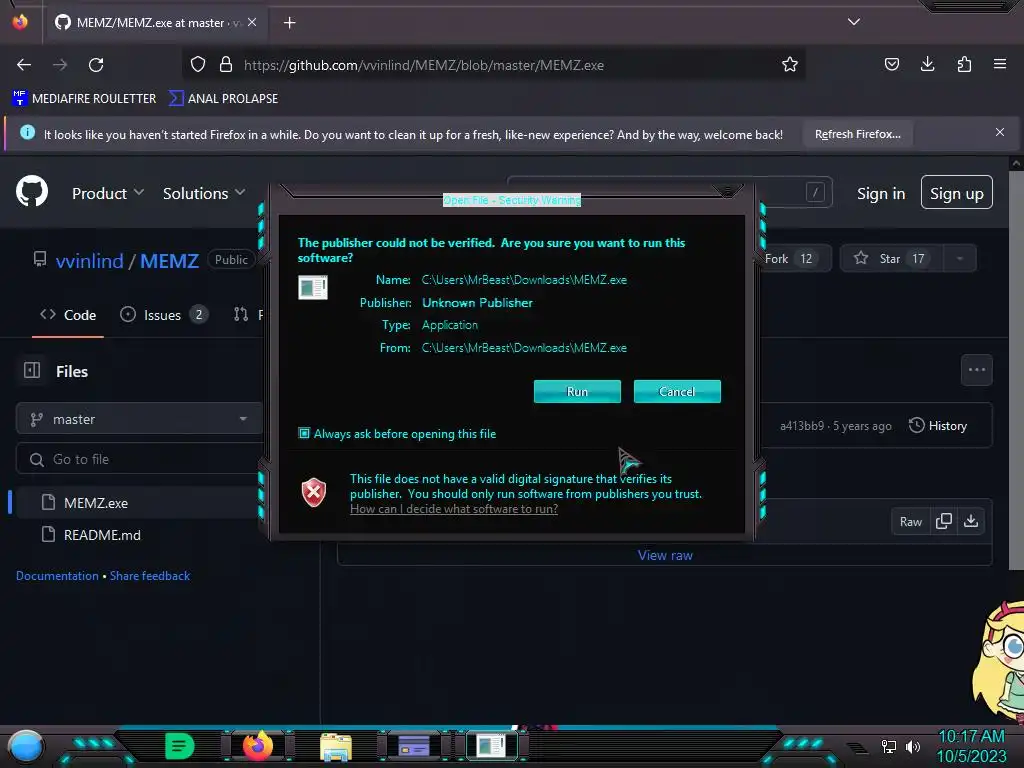The height and width of the screenshot is (768, 1024).
Task: Open commit a413bb9
Action: 802,426
